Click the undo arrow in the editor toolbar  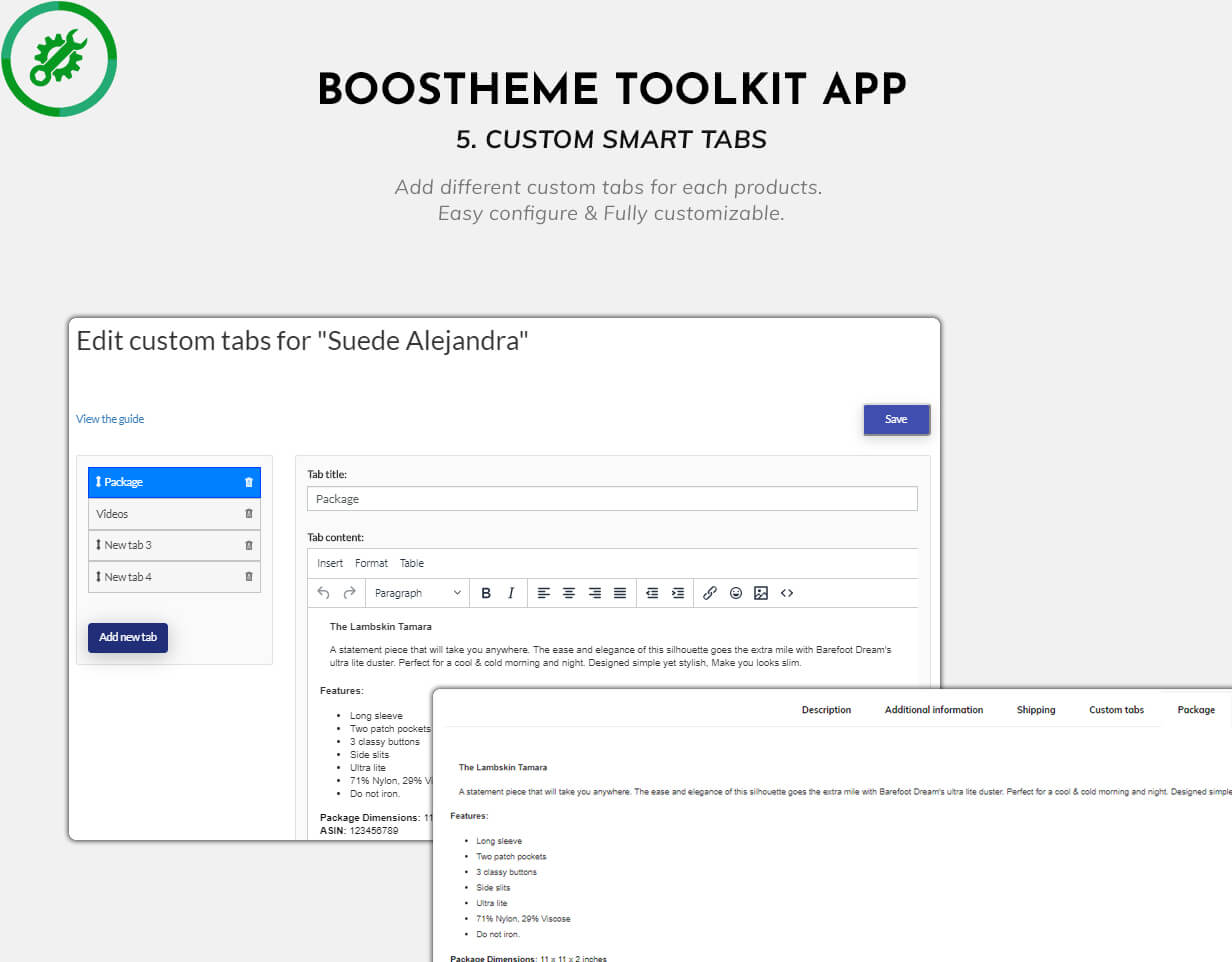[x=323, y=593]
